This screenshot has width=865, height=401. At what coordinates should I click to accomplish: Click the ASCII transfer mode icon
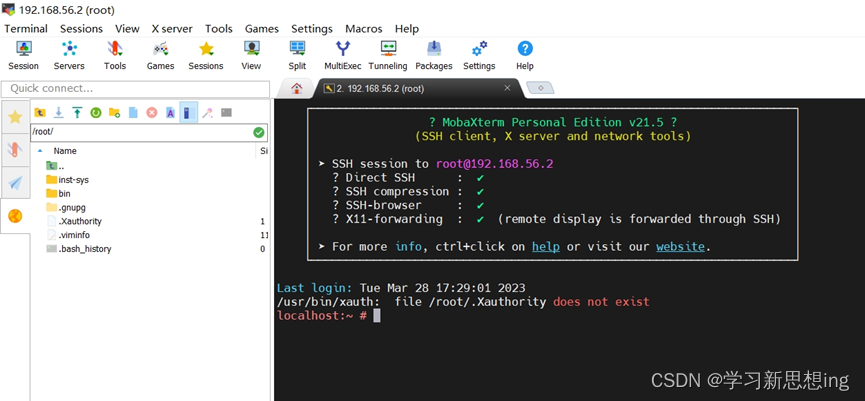coord(170,113)
